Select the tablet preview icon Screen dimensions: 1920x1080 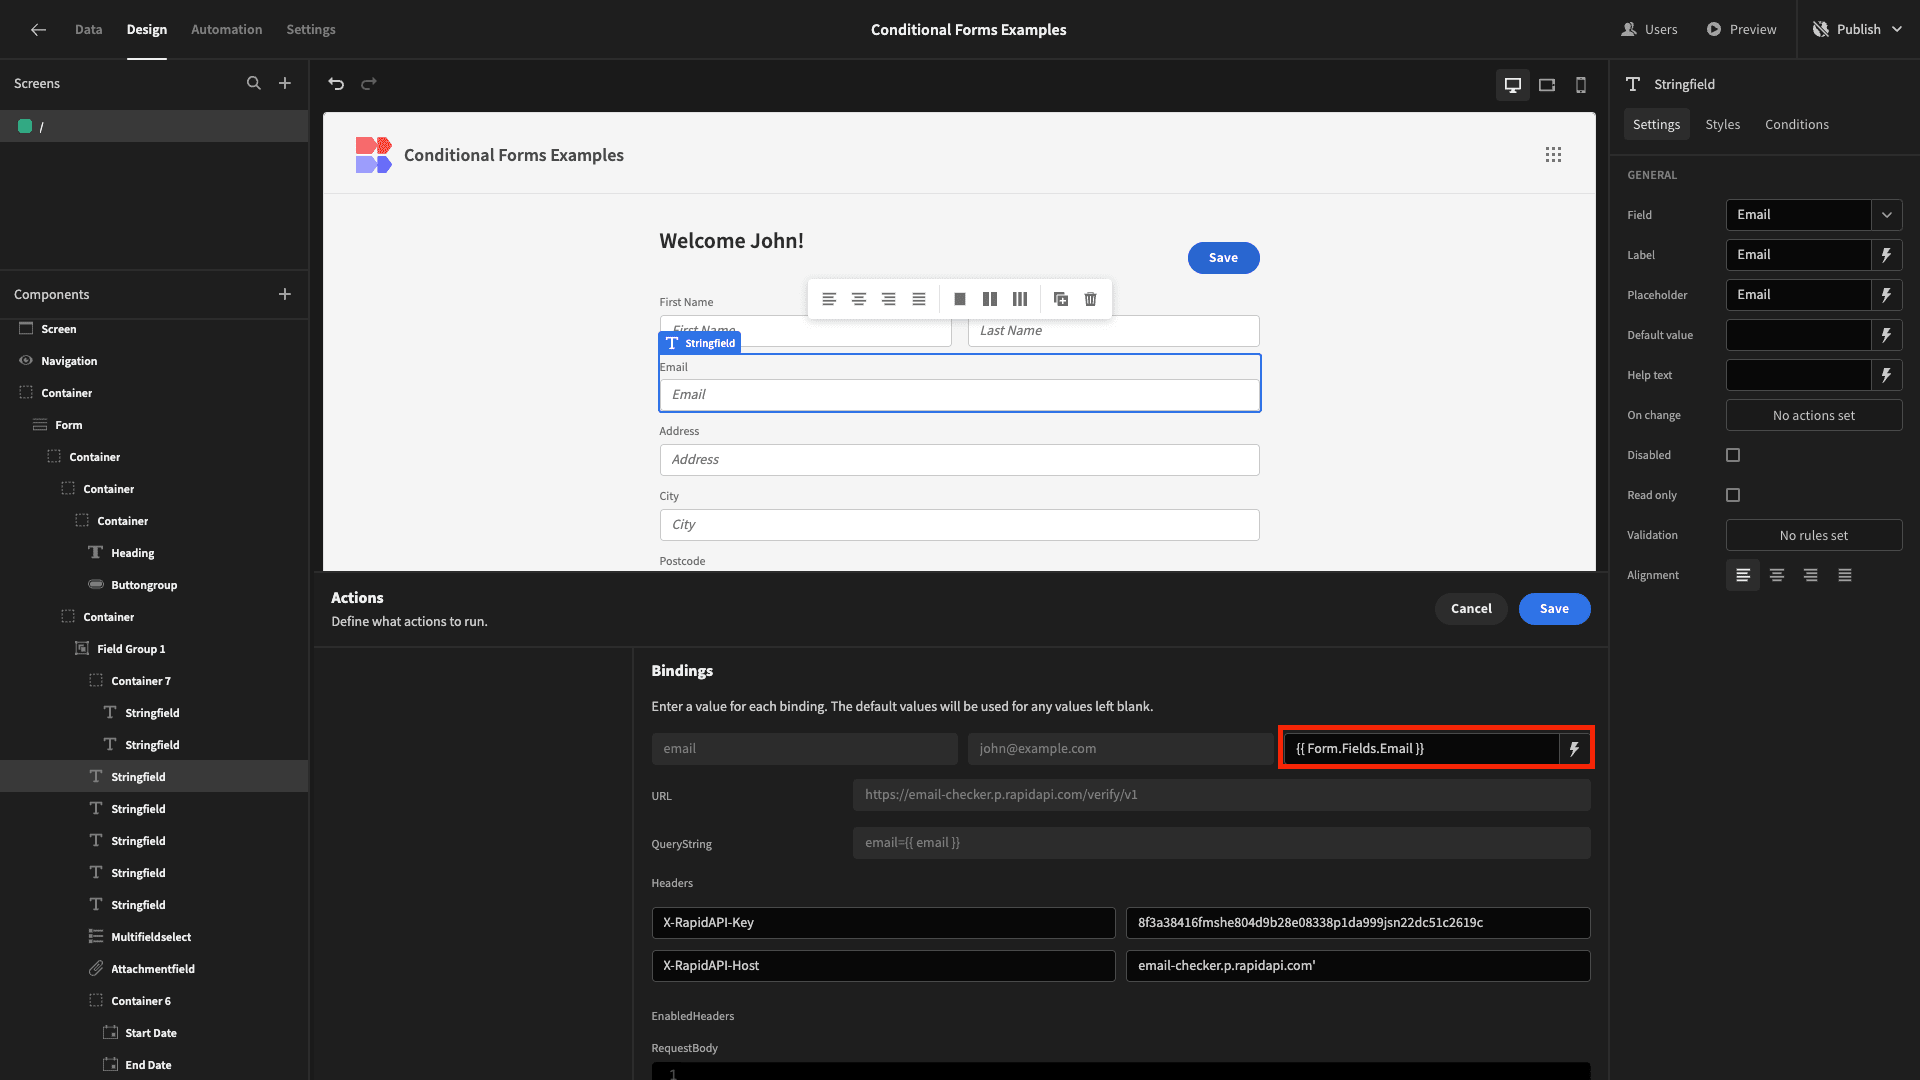tap(1547, 85)
